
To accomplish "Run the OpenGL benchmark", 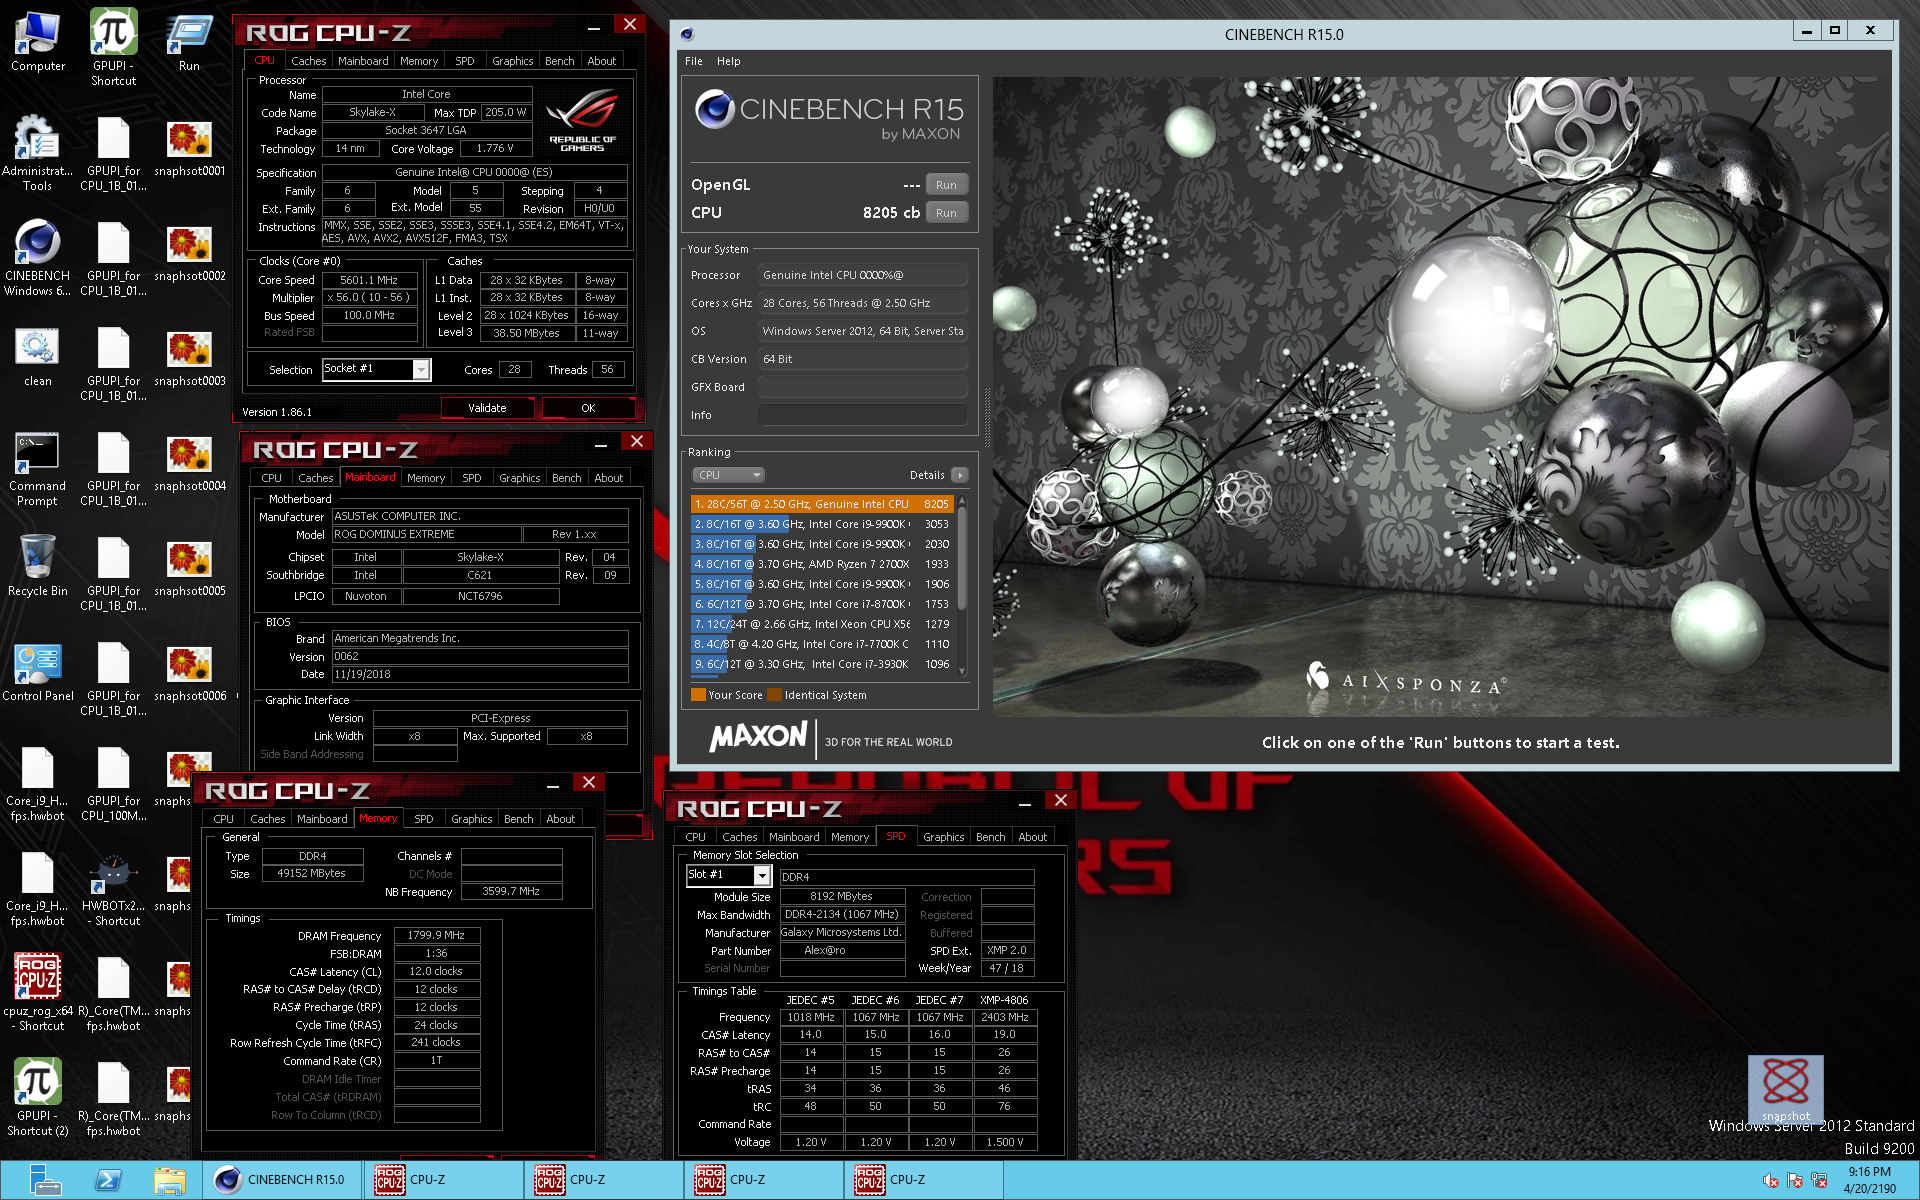I will point(947,185).
